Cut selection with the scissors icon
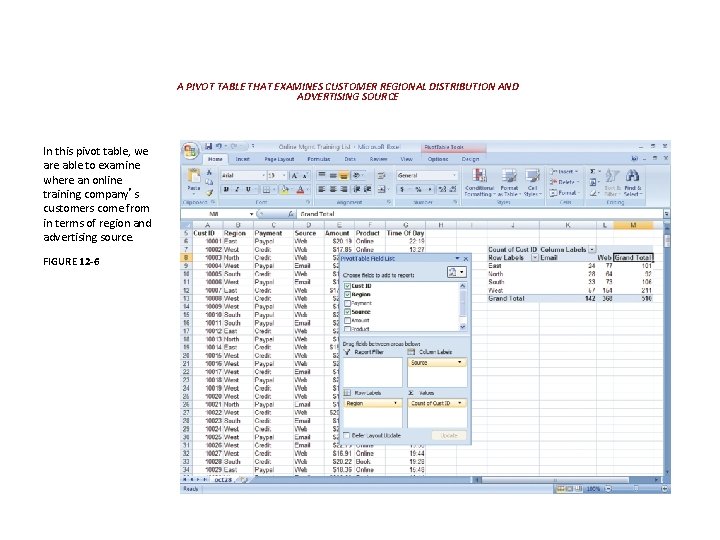Viewport: 720px width, 540px height. click(209, 172)
